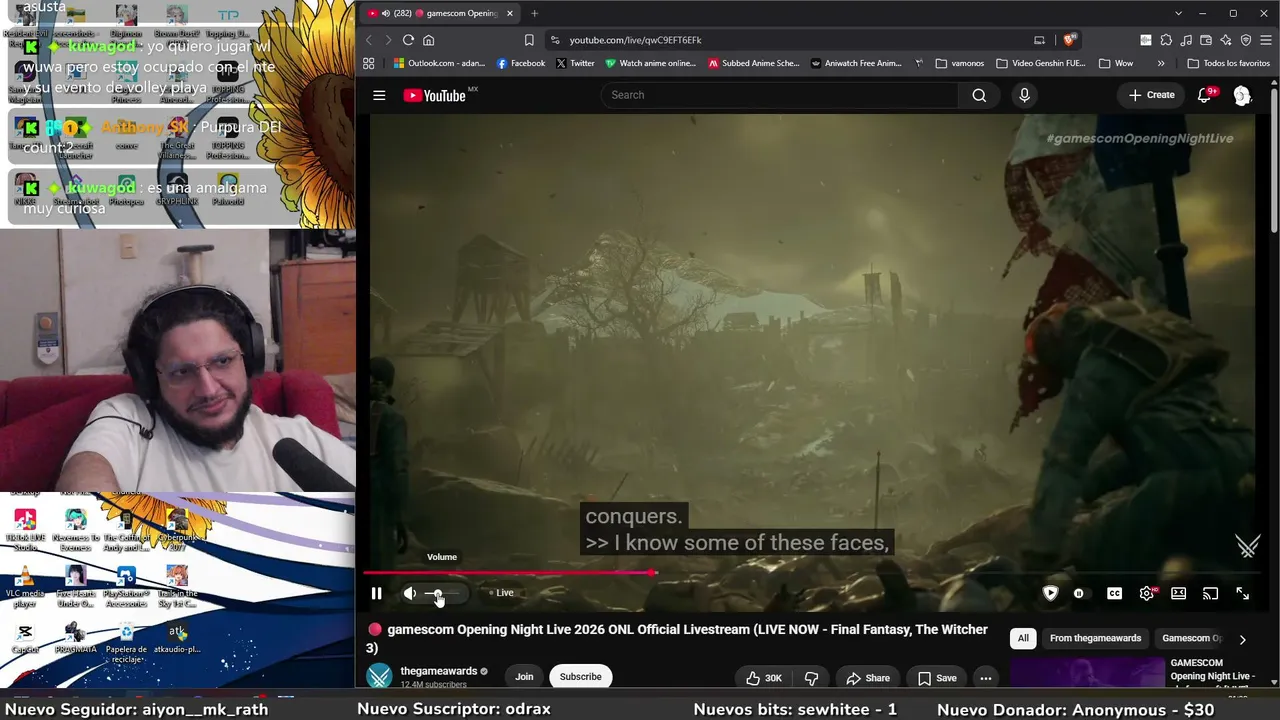Open Brave Shields lion icon
The width and height of the screenshot is (1280, 720).
point(1069,40)
